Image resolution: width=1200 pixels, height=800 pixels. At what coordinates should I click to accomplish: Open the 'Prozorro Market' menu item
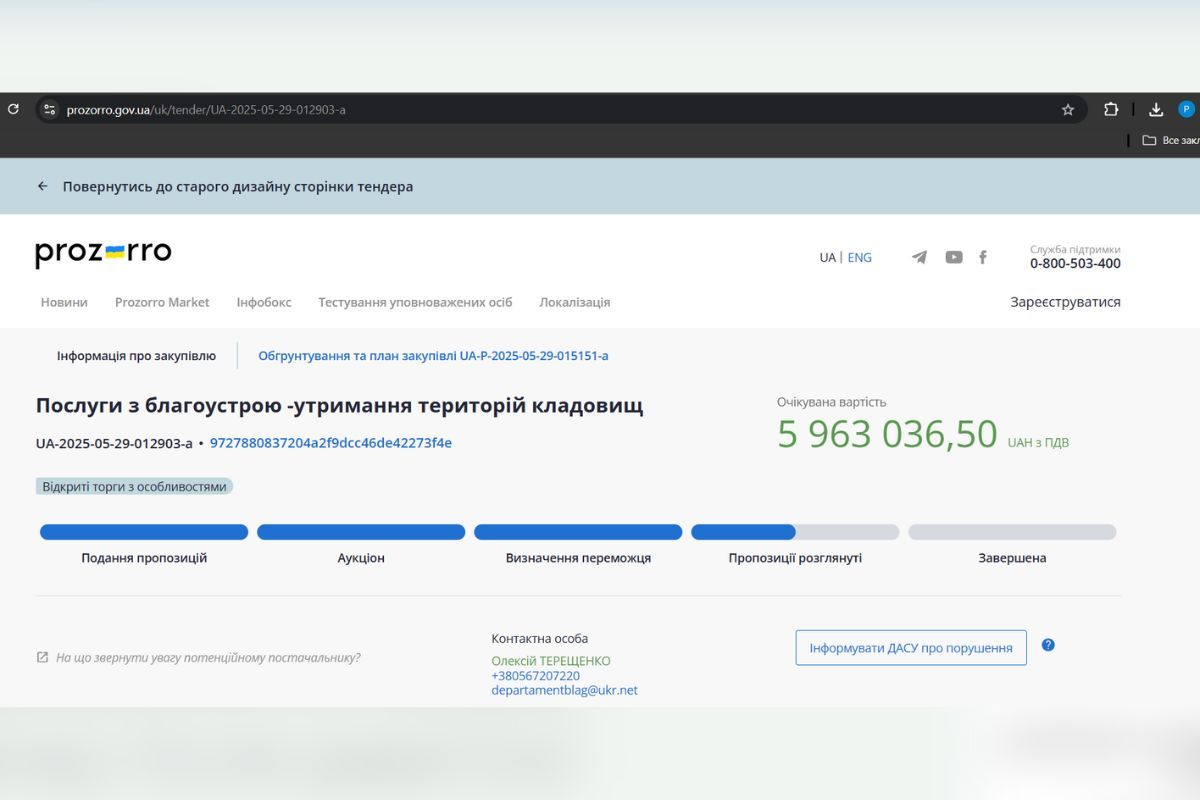[x=162, y=302]
